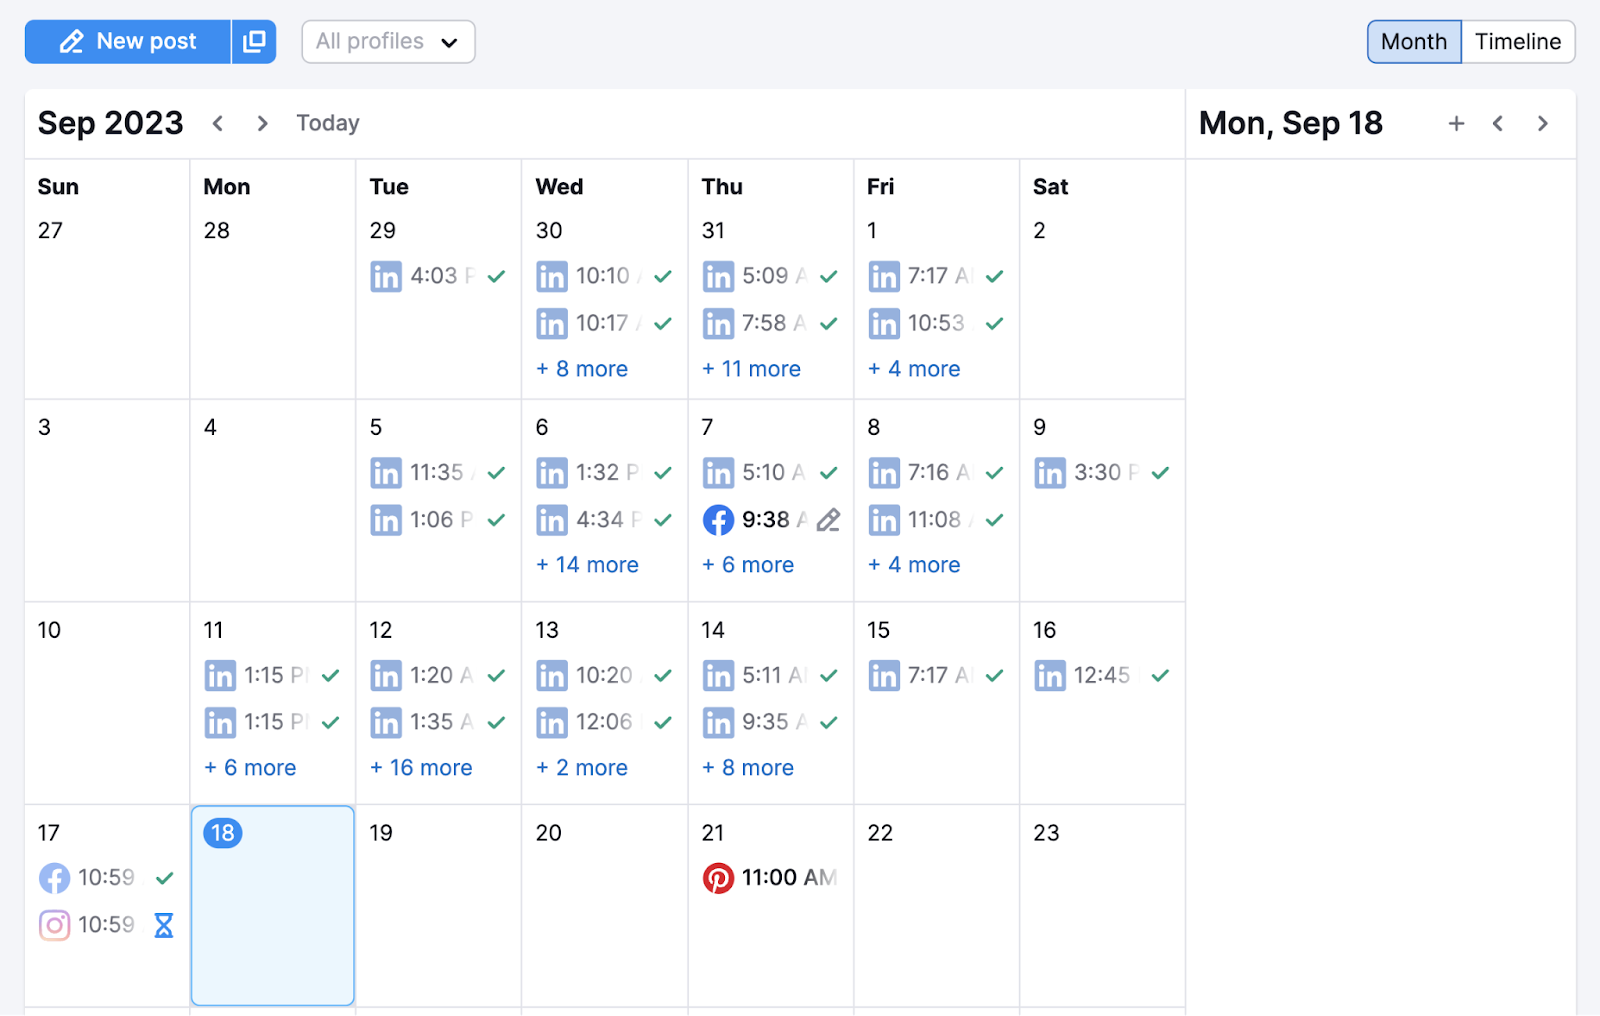Click the hourglass pending icon on the Instagram post
The width and height of the screenshot is (1600, 1016).
coord(163,925)
